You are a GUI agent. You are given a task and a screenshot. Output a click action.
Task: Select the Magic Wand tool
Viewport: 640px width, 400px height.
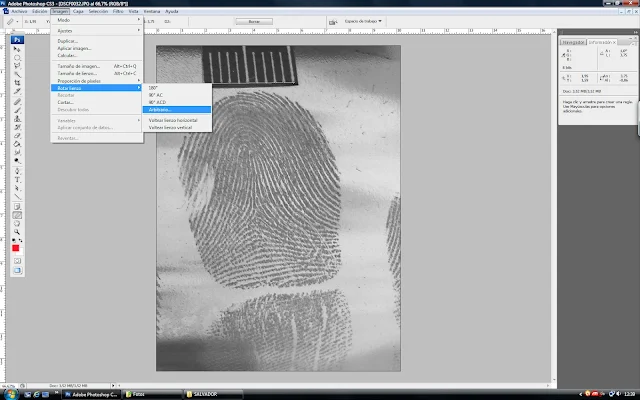(17, 74)
